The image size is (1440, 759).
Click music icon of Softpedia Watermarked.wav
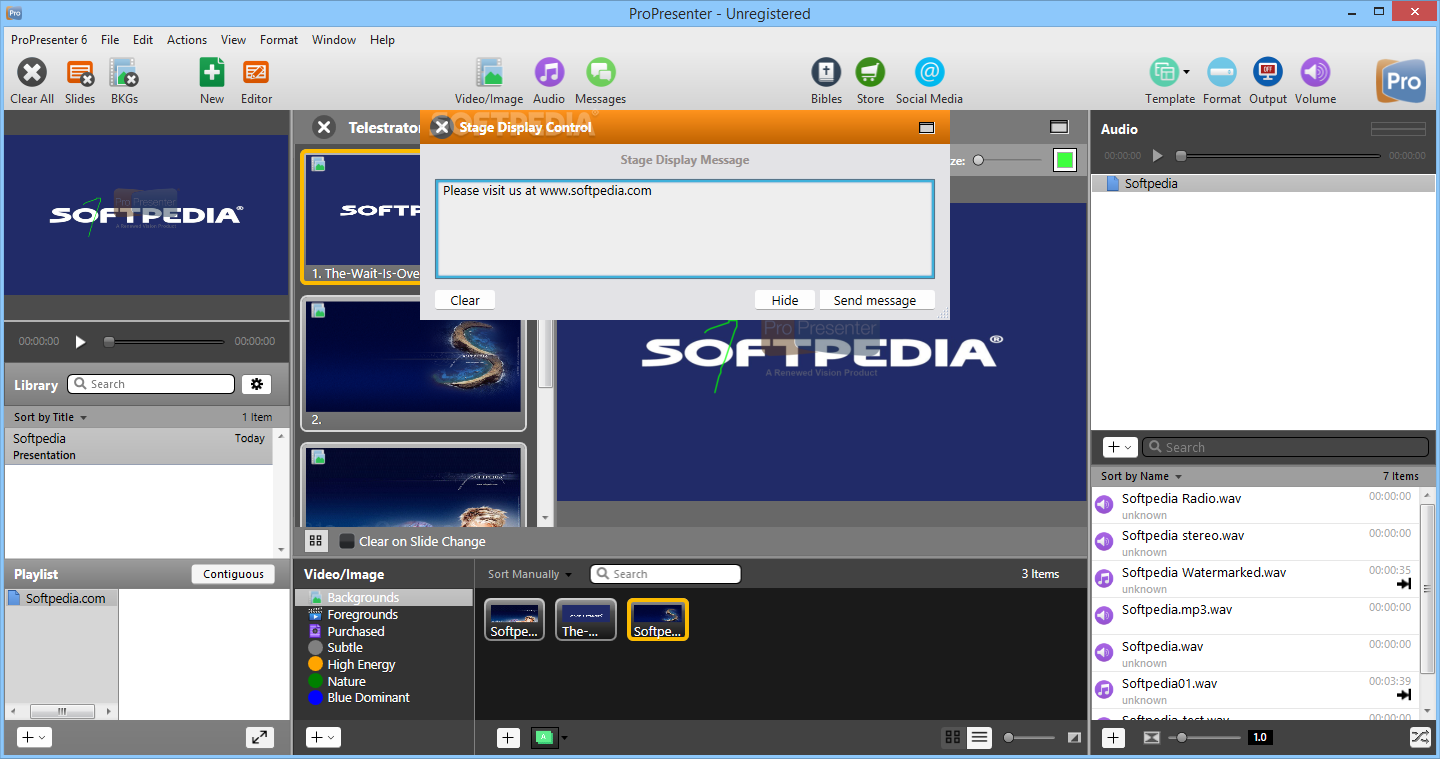(x=1104, y=579)
